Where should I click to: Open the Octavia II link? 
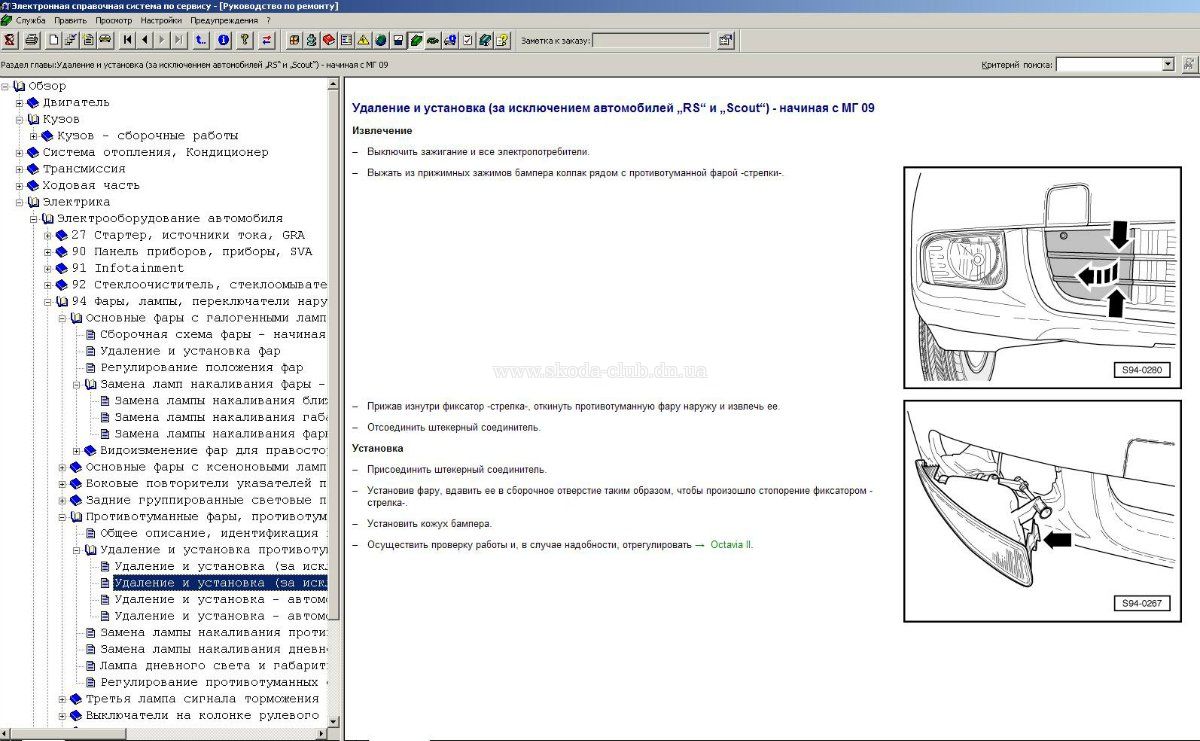coord(731,545)
